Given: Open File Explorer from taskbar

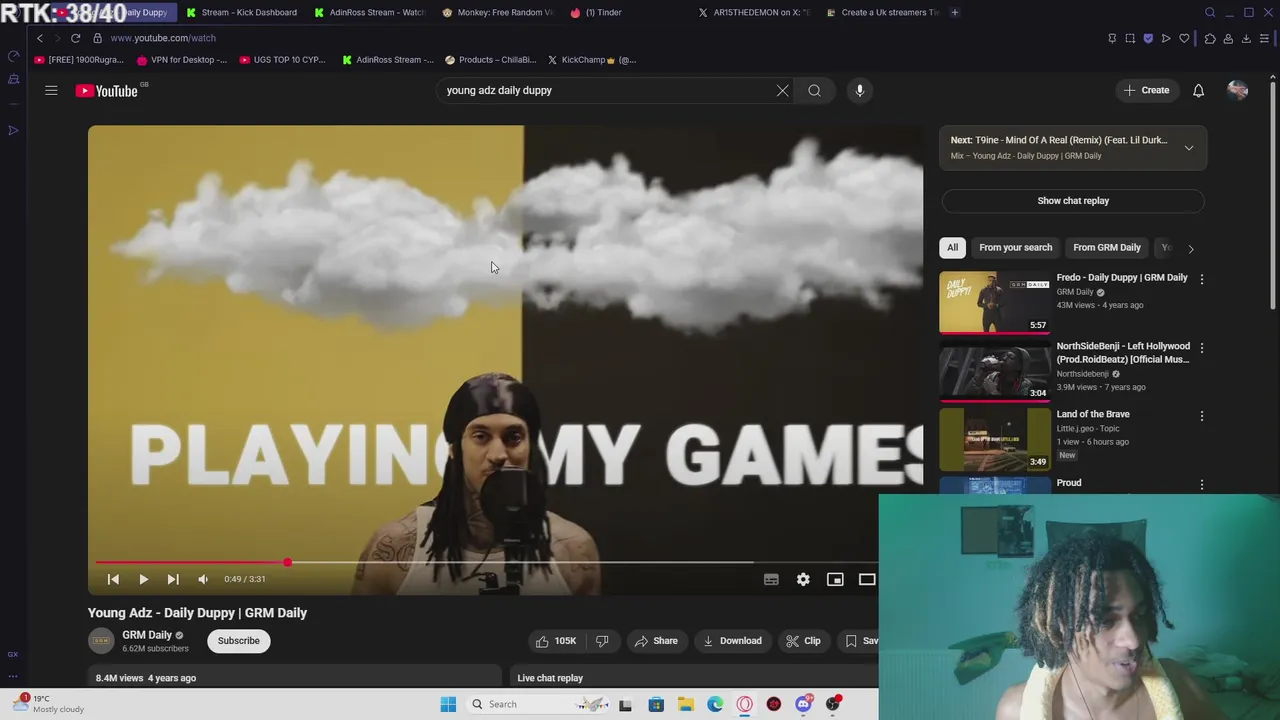Looking at the screenshot, I should click(x=685, y=704).
